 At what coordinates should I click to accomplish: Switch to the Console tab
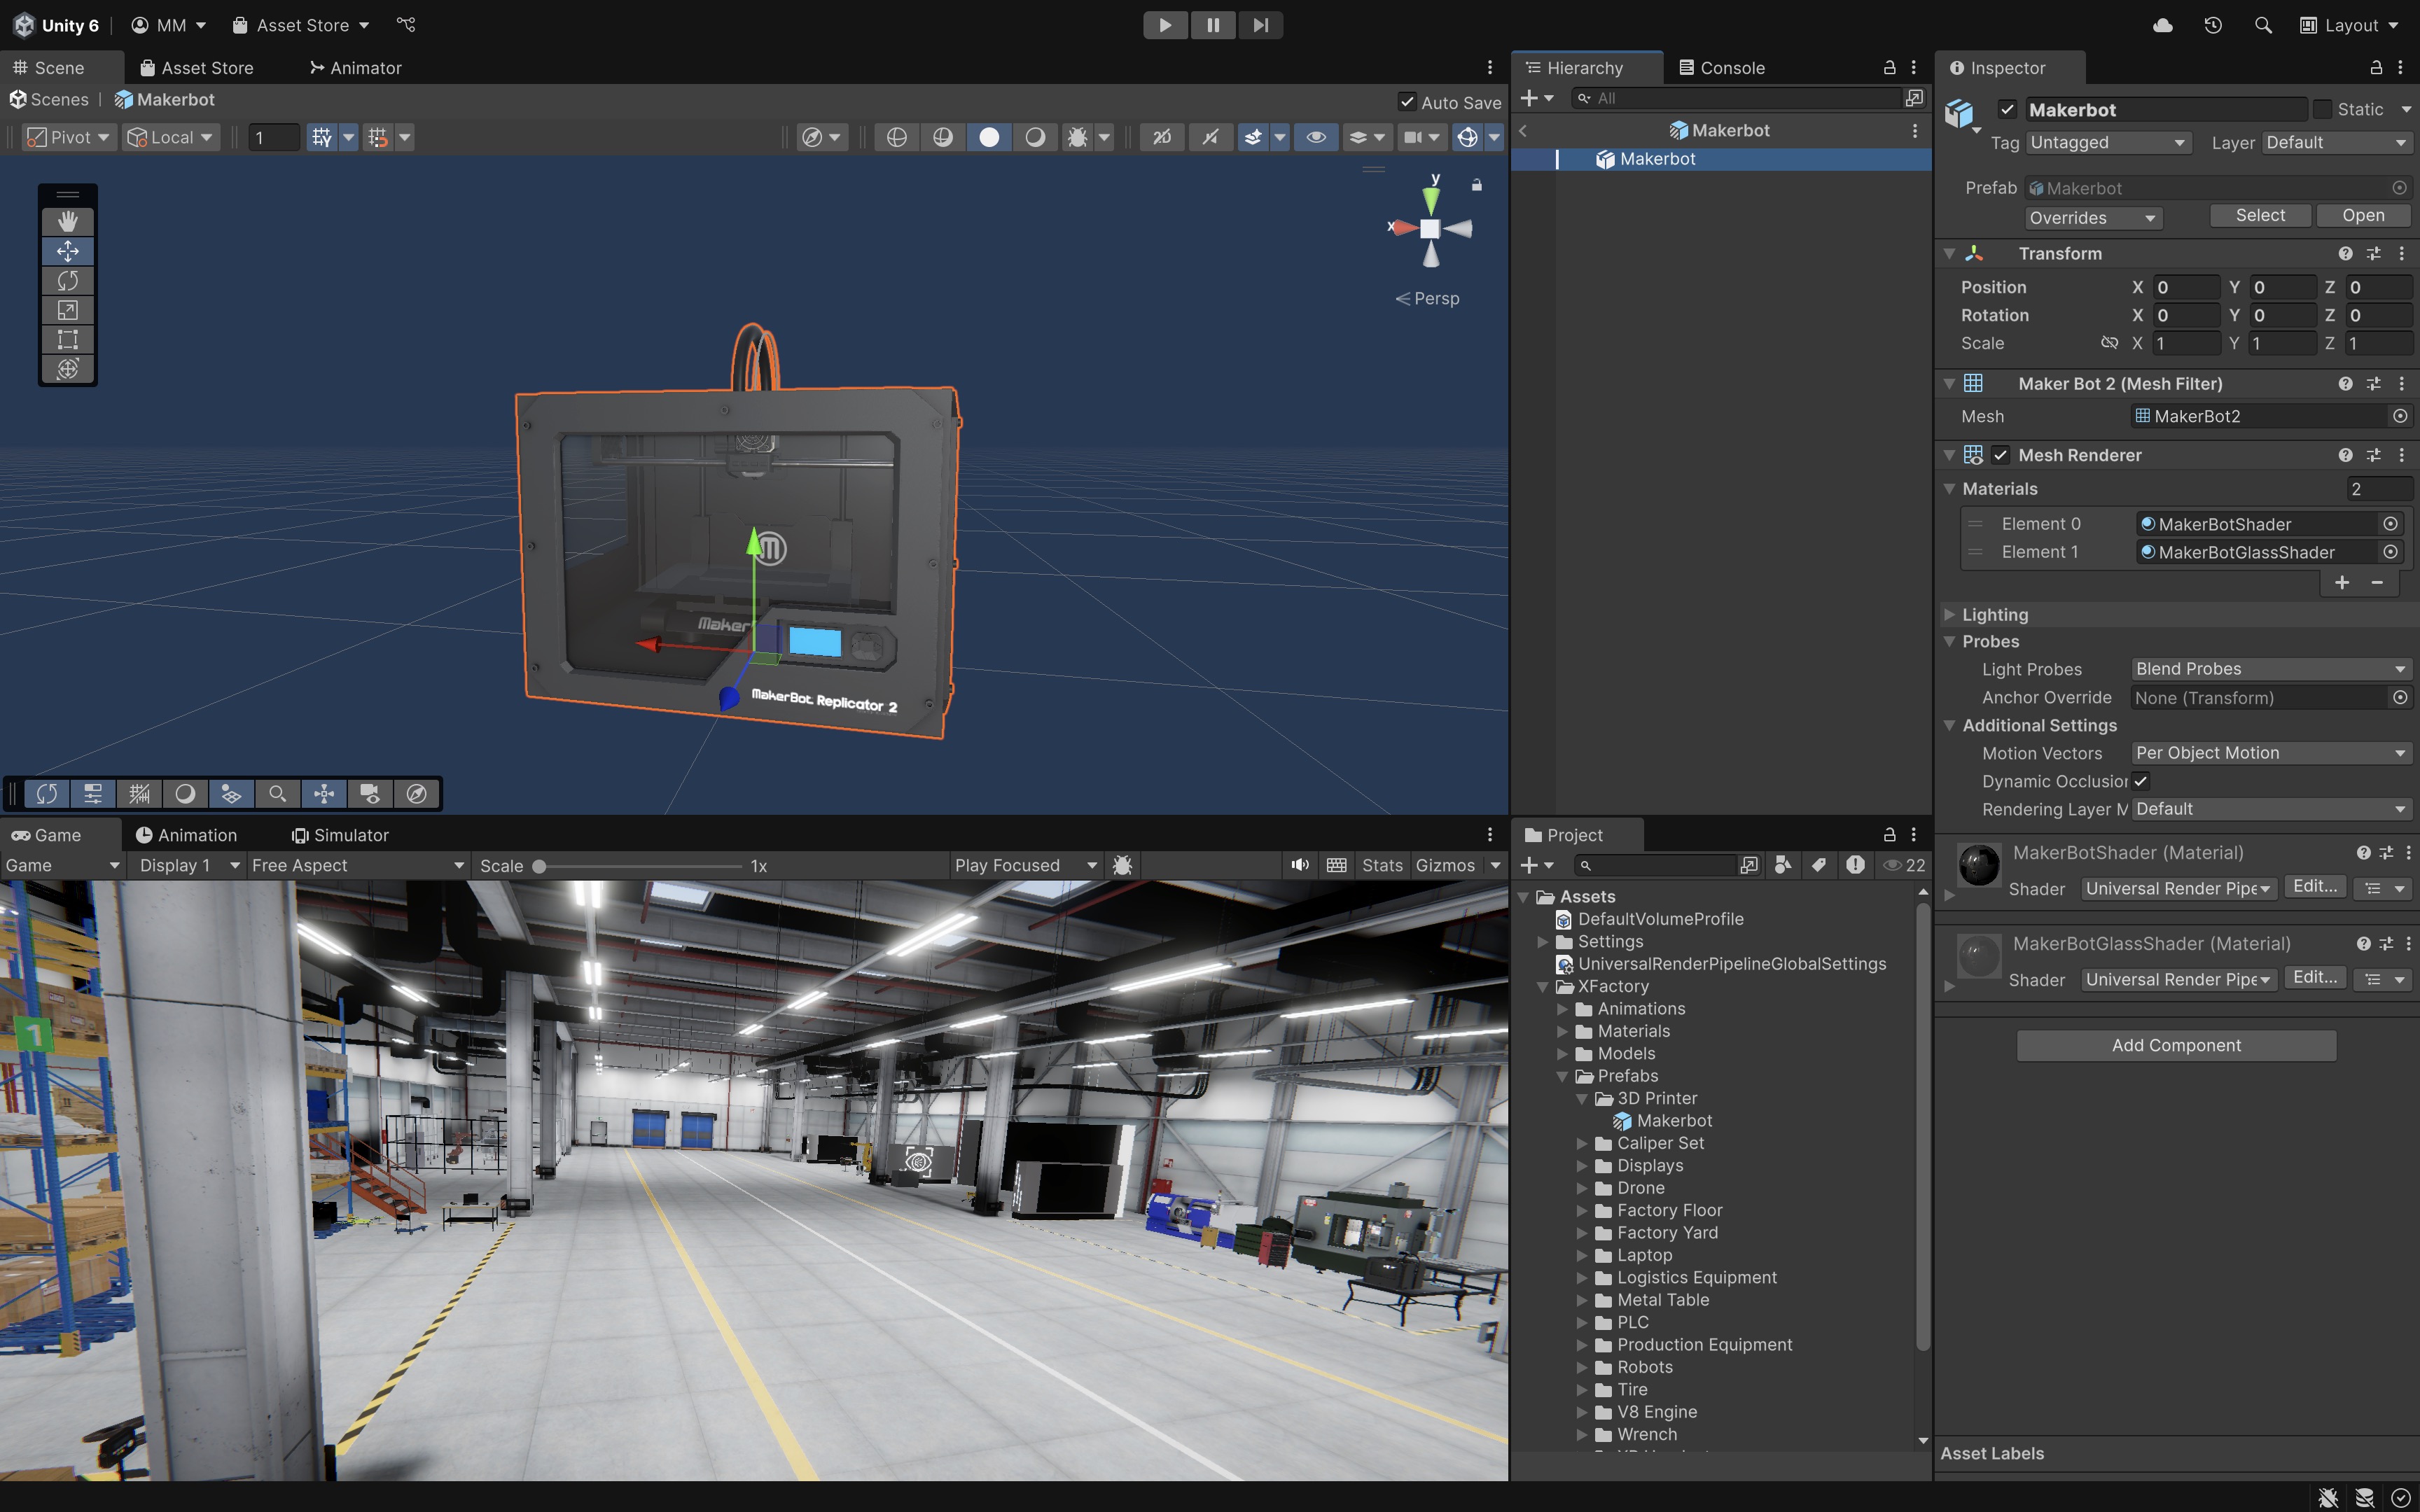point(1721,68)
